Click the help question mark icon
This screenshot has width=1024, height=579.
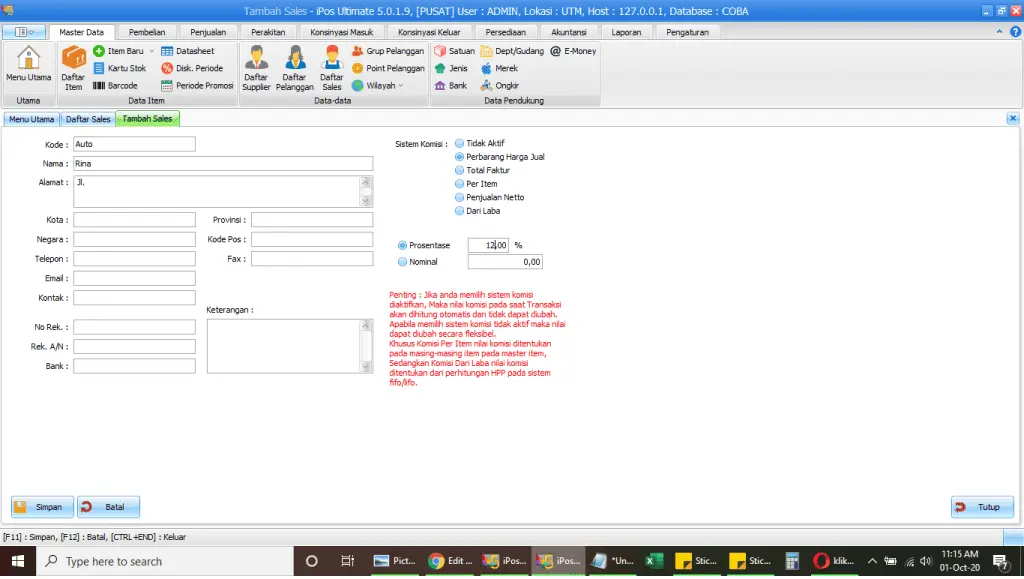[x=1015, y=31]
